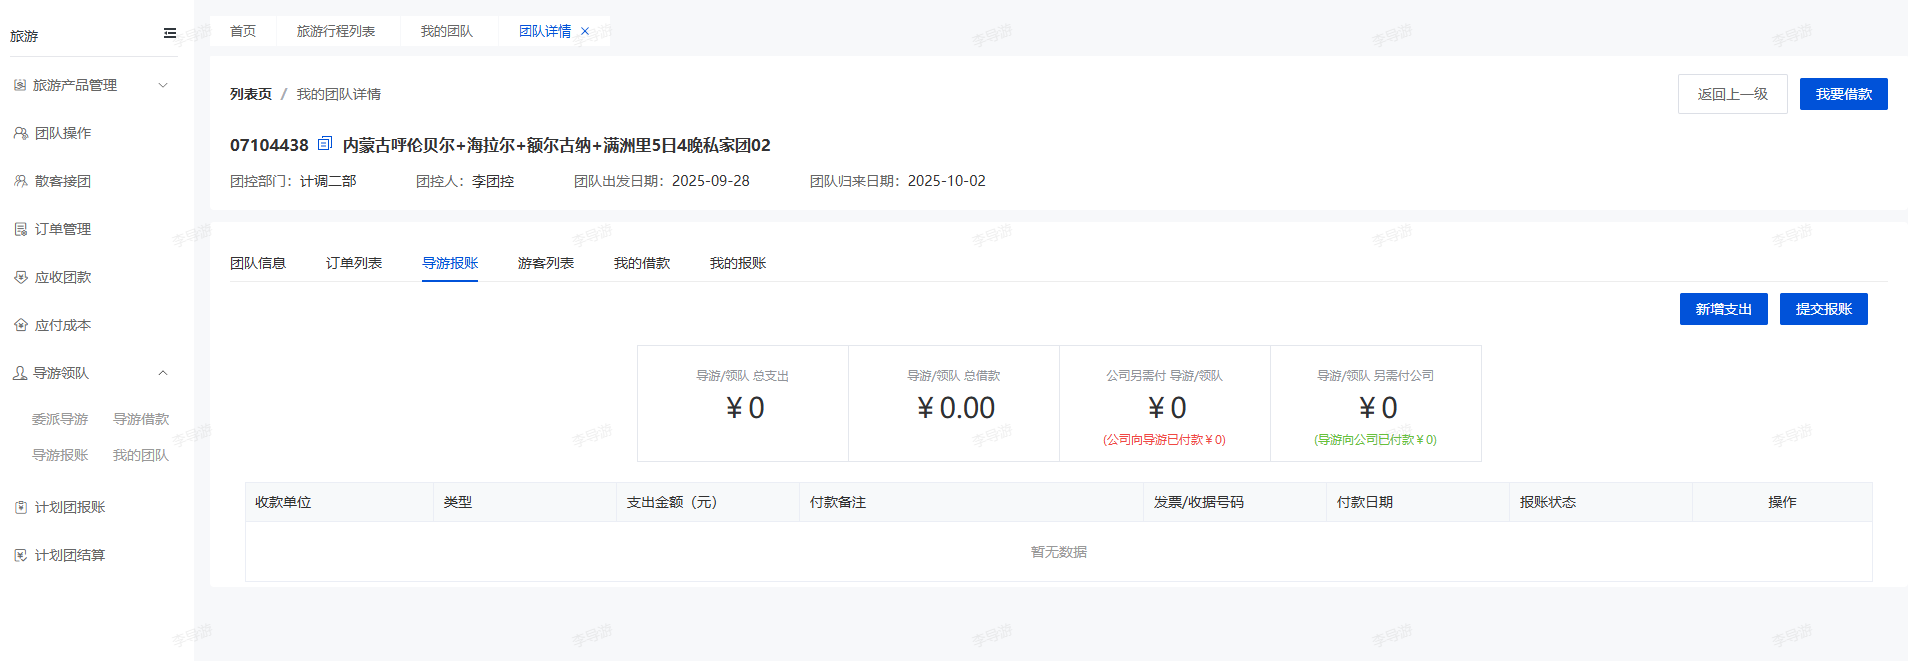Click the 计划团报账 sidebar icon
The width and height of the screenshot is (1908, 661).
(x=21, y=507)
